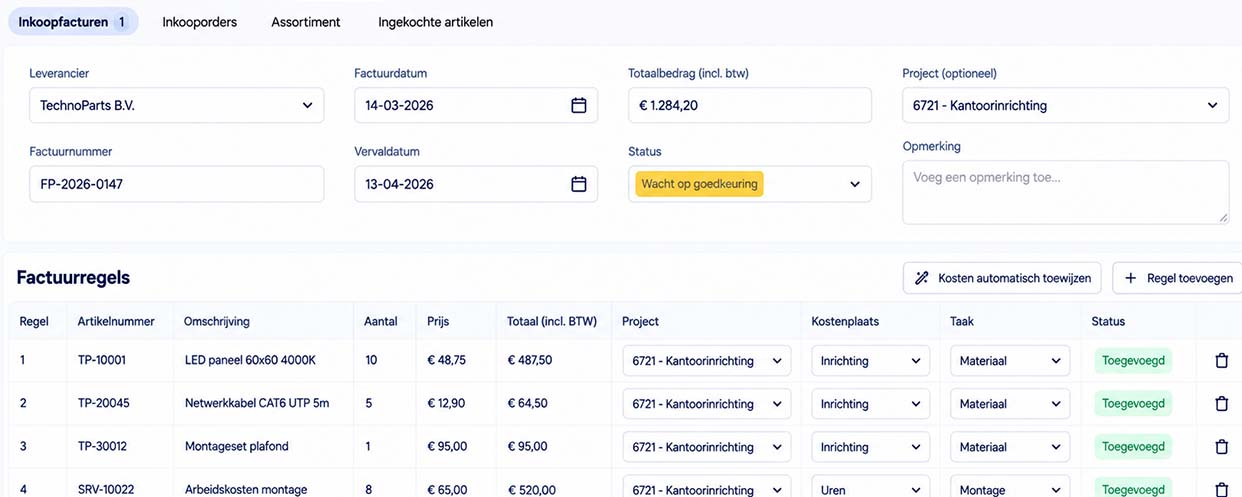1242x497 pixels.
Task: Delete the Netwerkkabel CAT6 row via trash icon
Action: click(x=1221, y=404)
